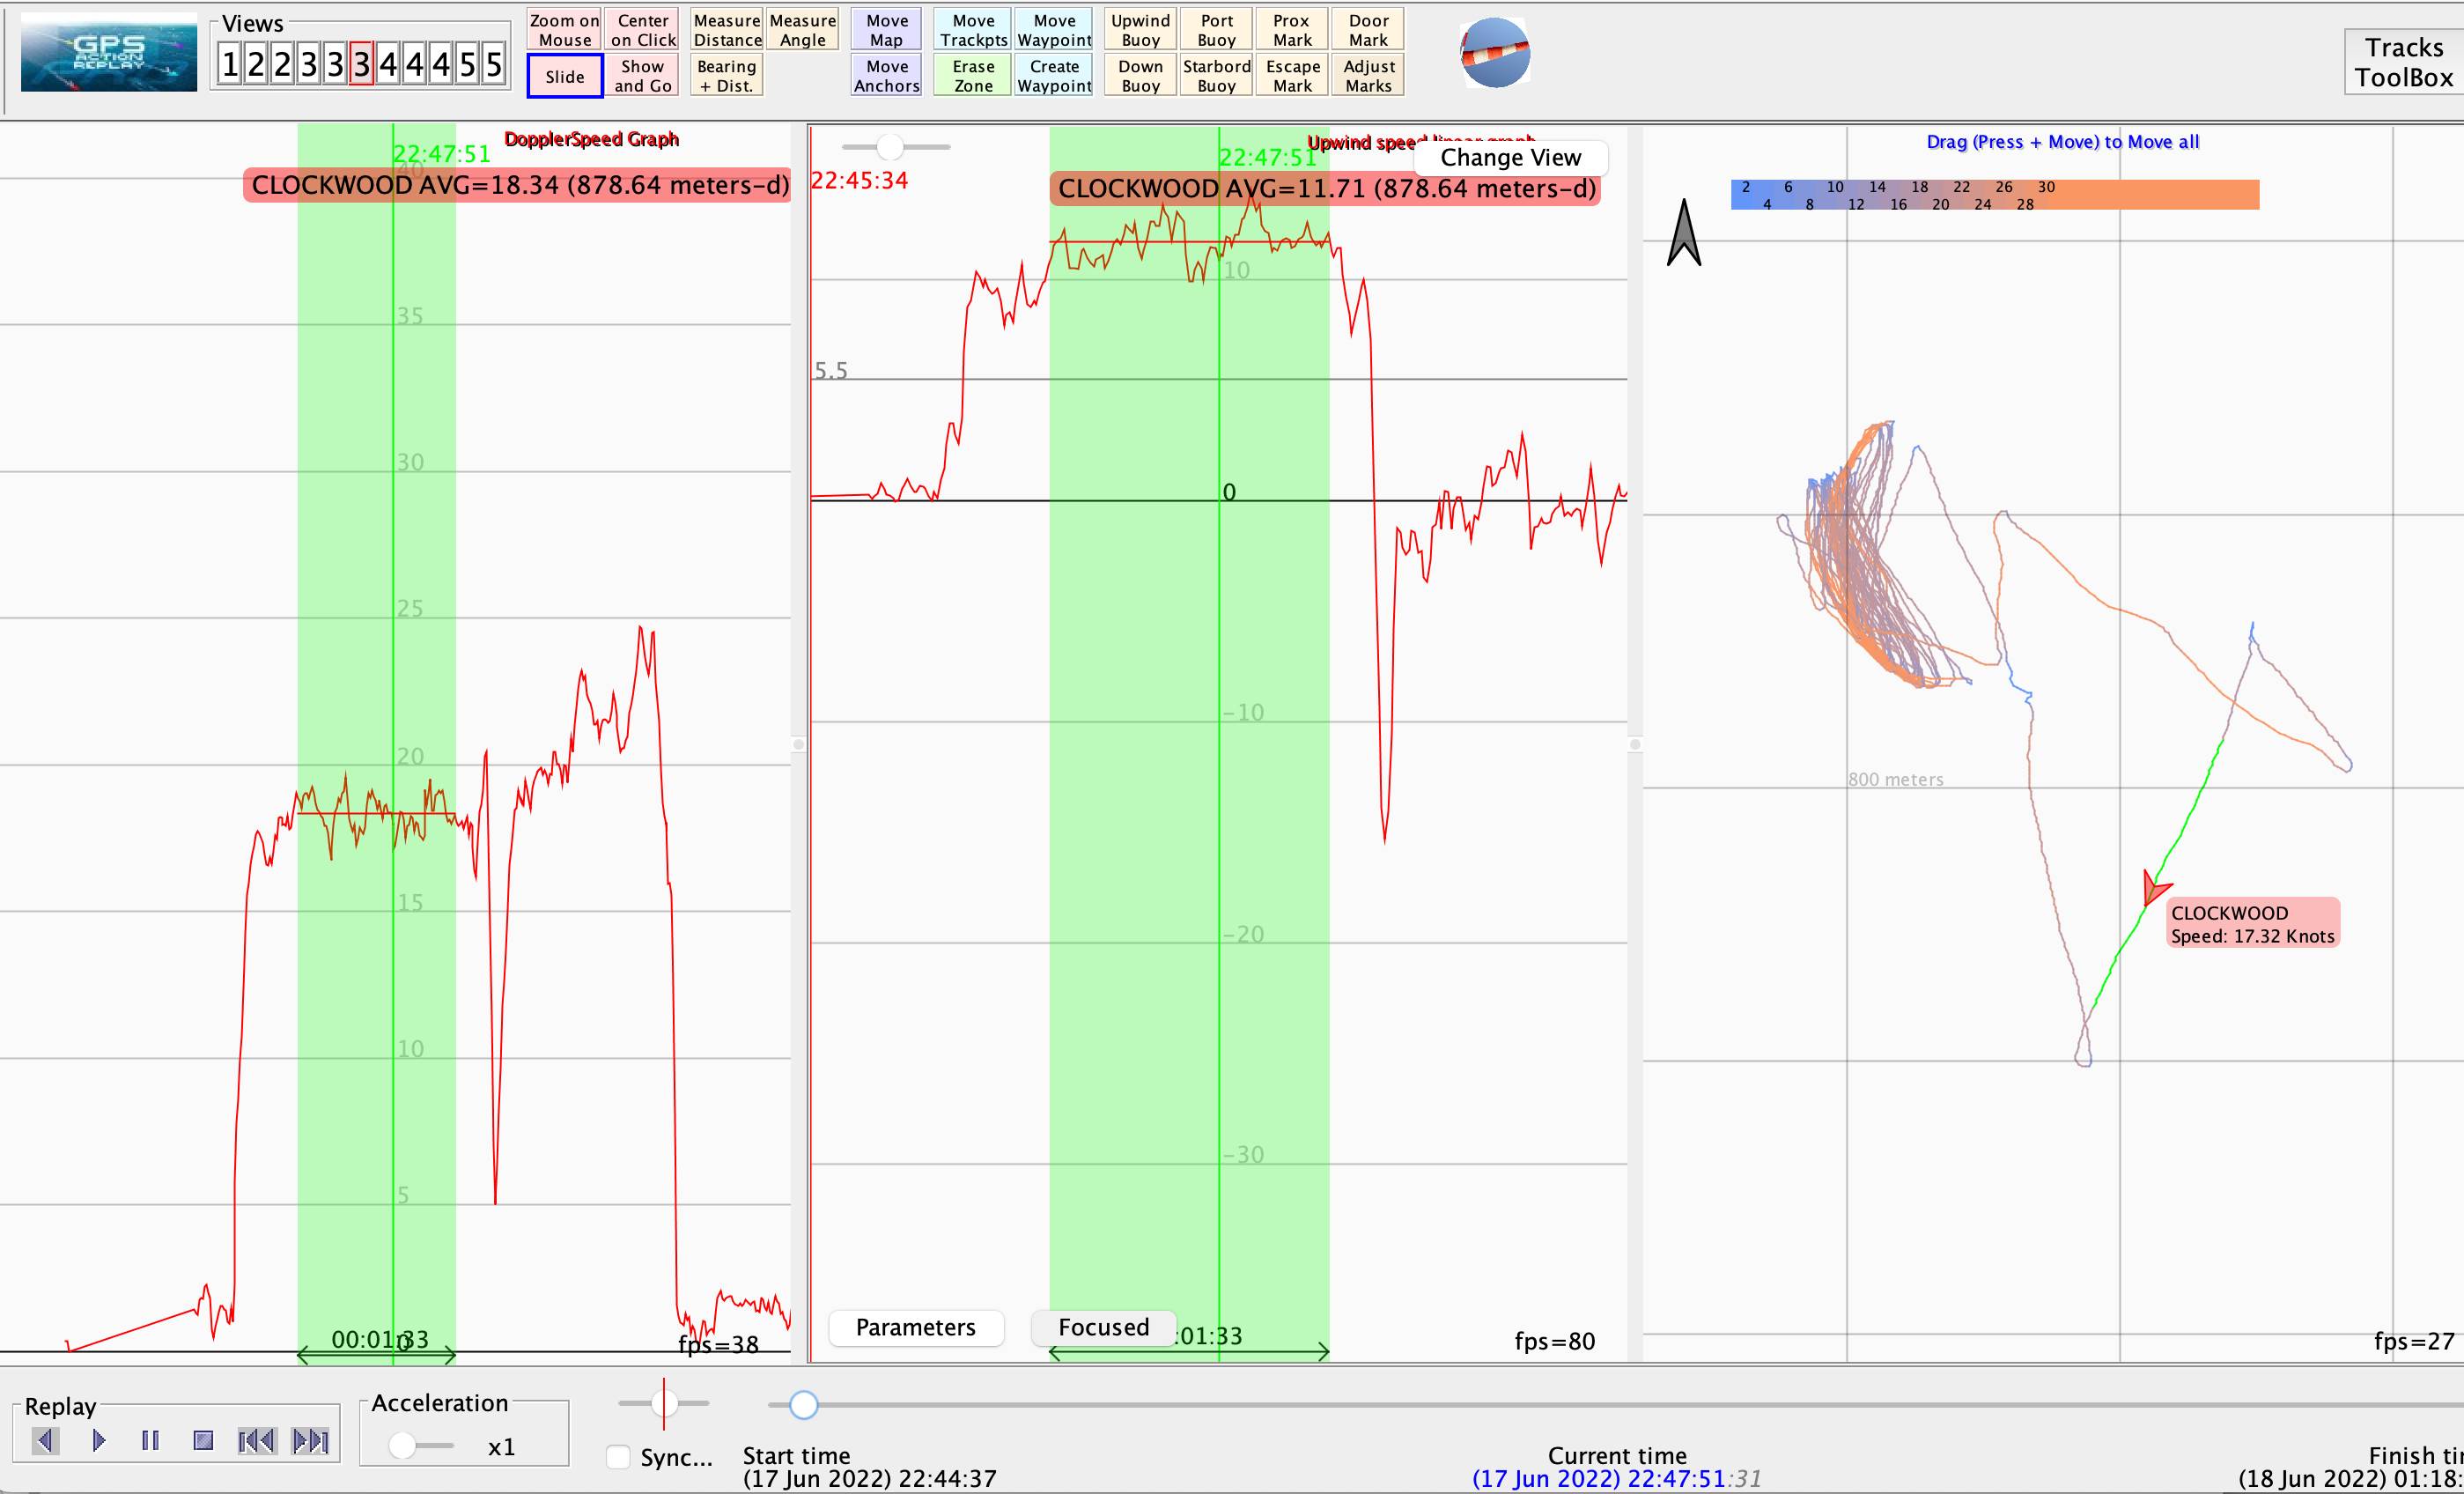Image resolution: width=2464 pixels, height=1494 pixels.
Task: Open the Tracks ToolBox panel
Action: coord(2402,62)
